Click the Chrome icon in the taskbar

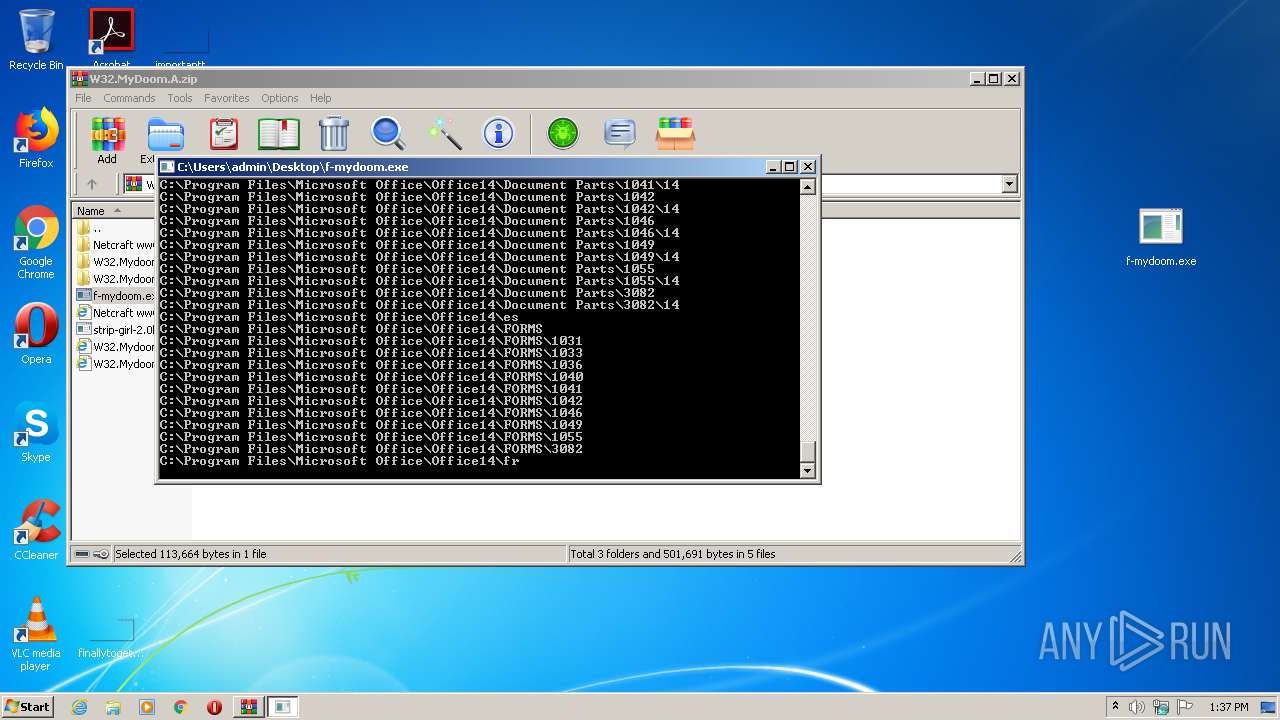(181, 707)
